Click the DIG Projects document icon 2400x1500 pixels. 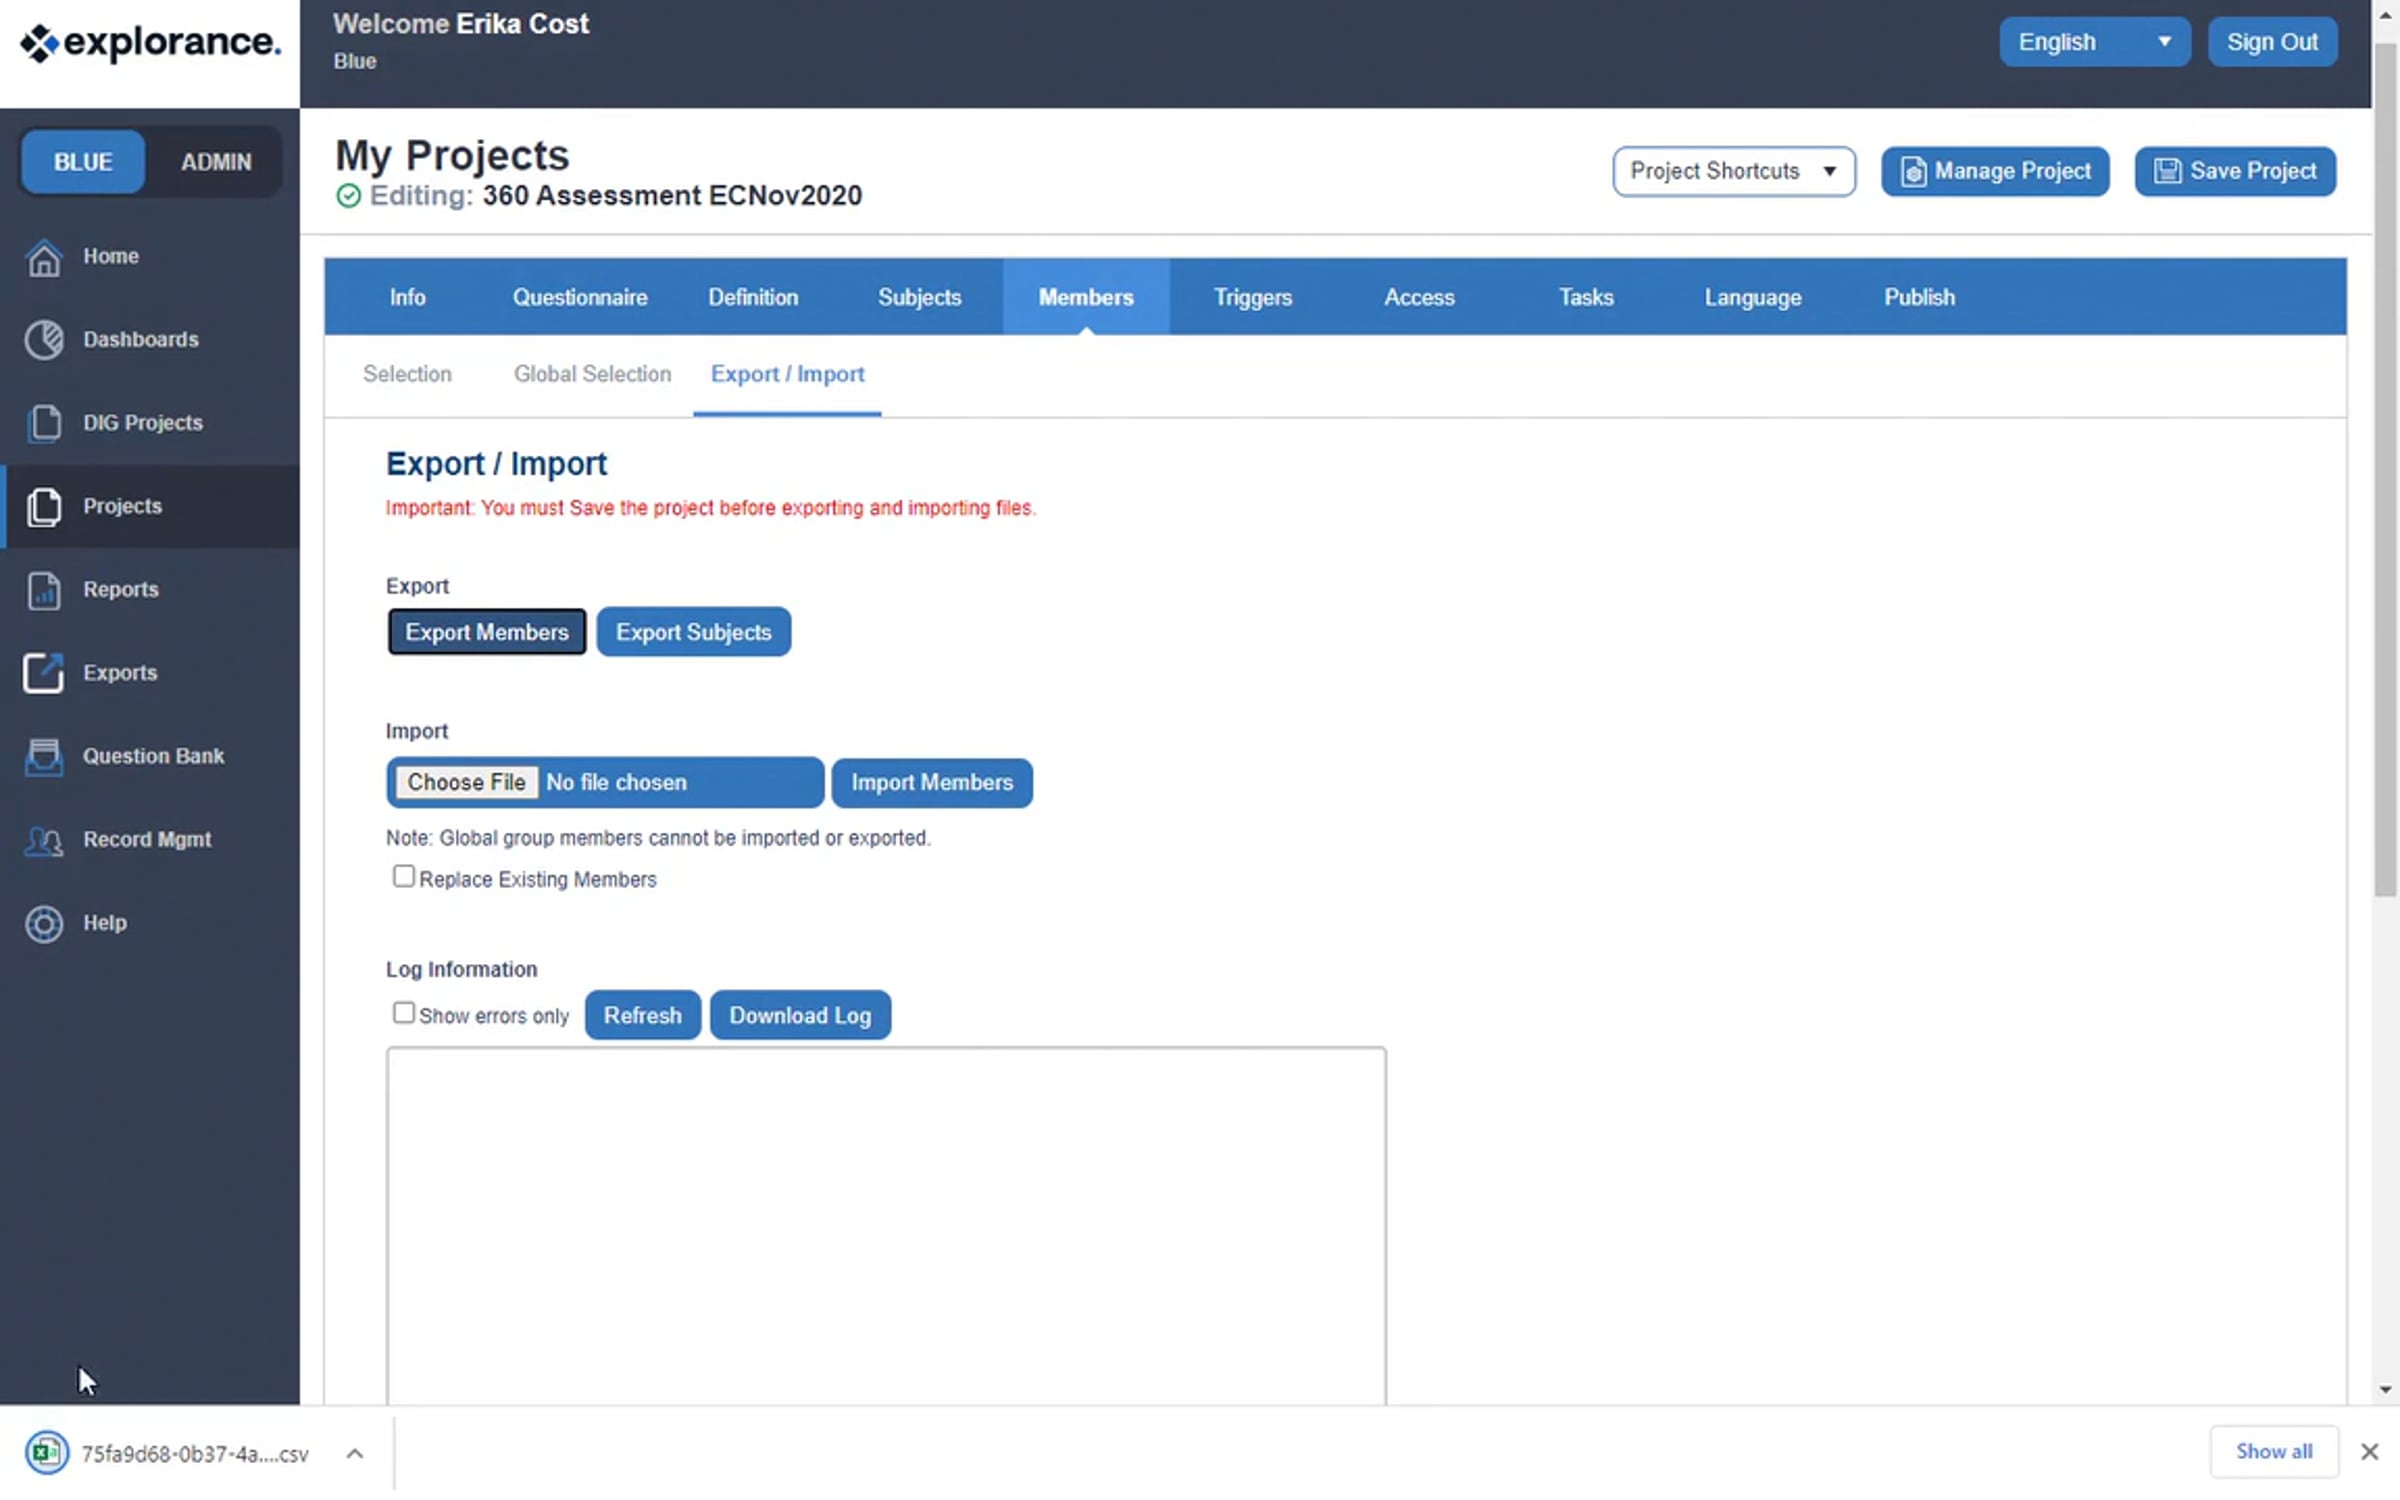tap(44, 423)
